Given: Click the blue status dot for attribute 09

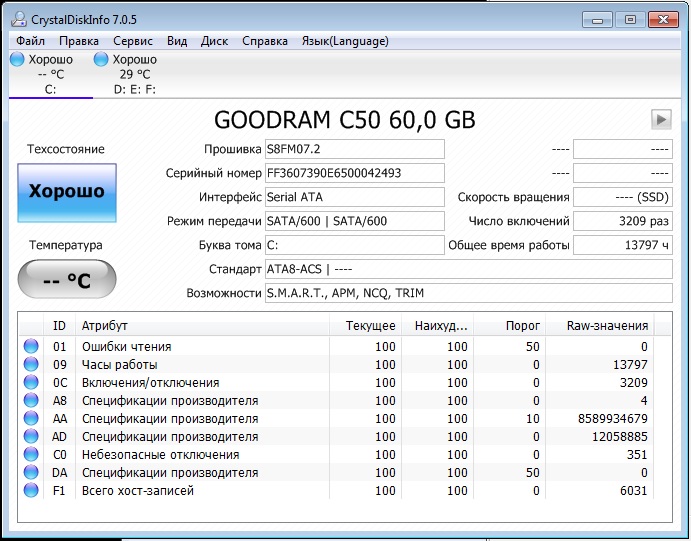Looking at the screenshot, I should 31,364.
